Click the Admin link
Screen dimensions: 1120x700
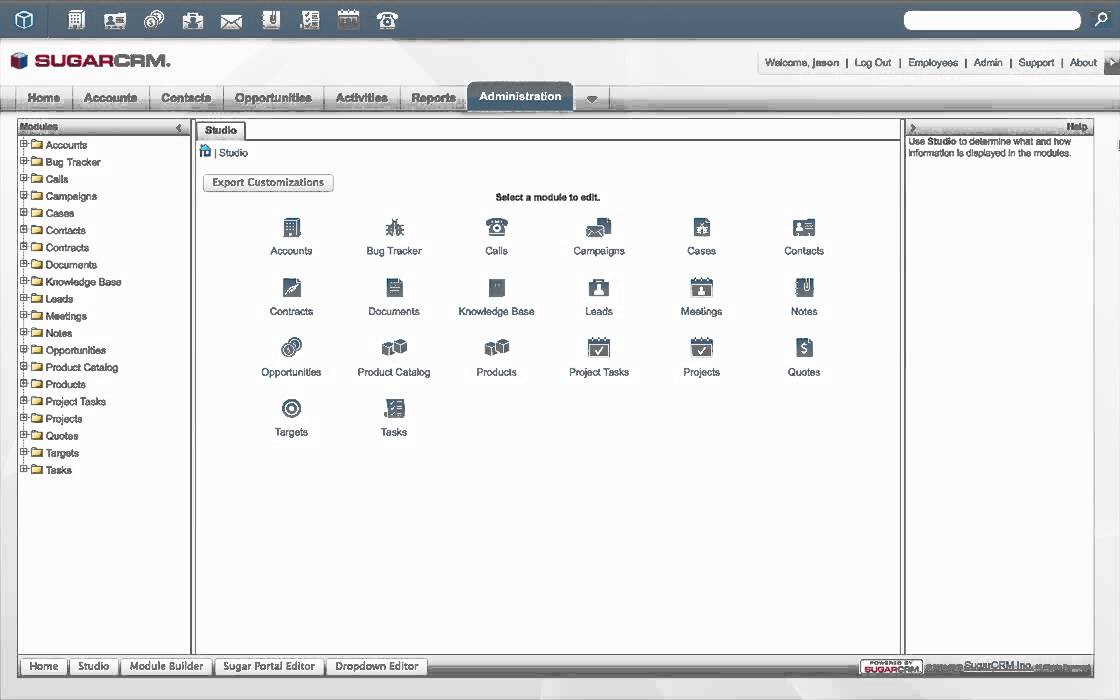tap(988, 63)
